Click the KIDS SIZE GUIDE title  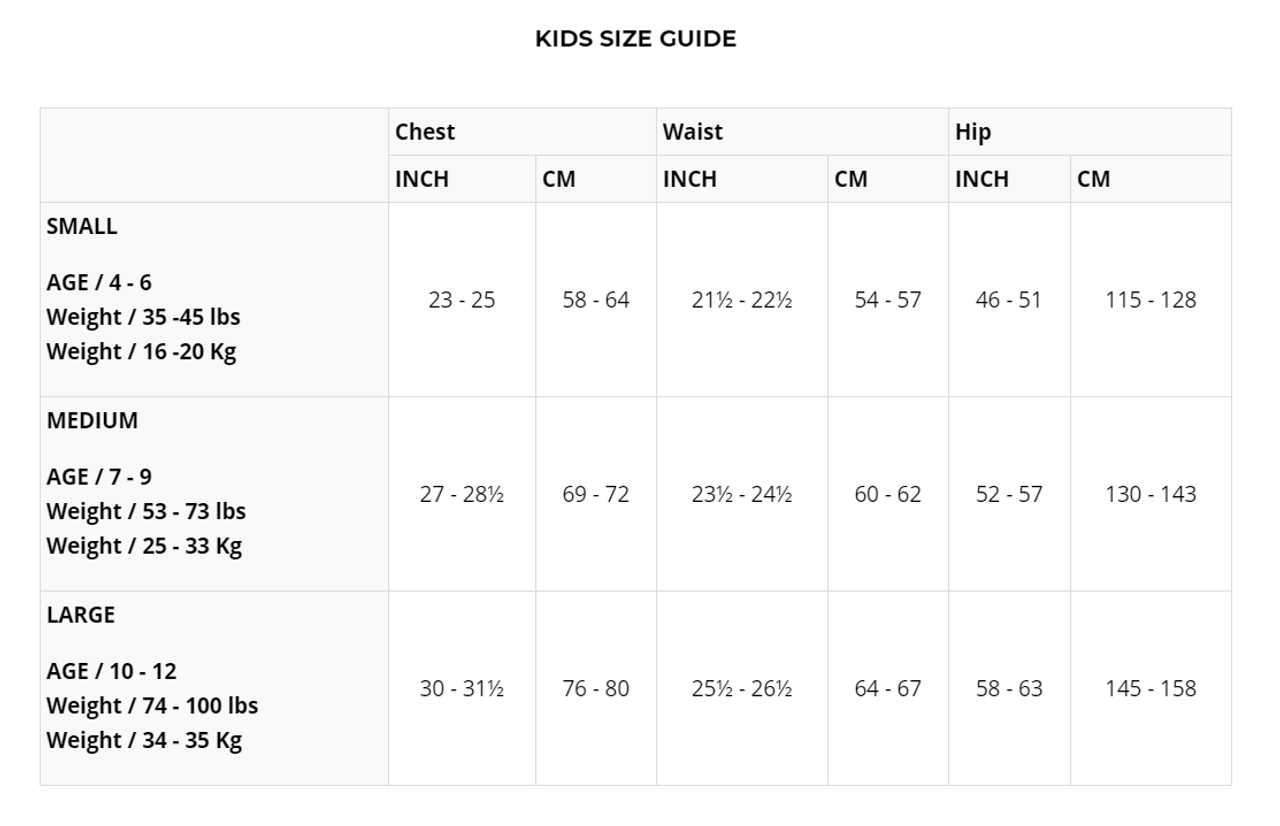(635, 39)
